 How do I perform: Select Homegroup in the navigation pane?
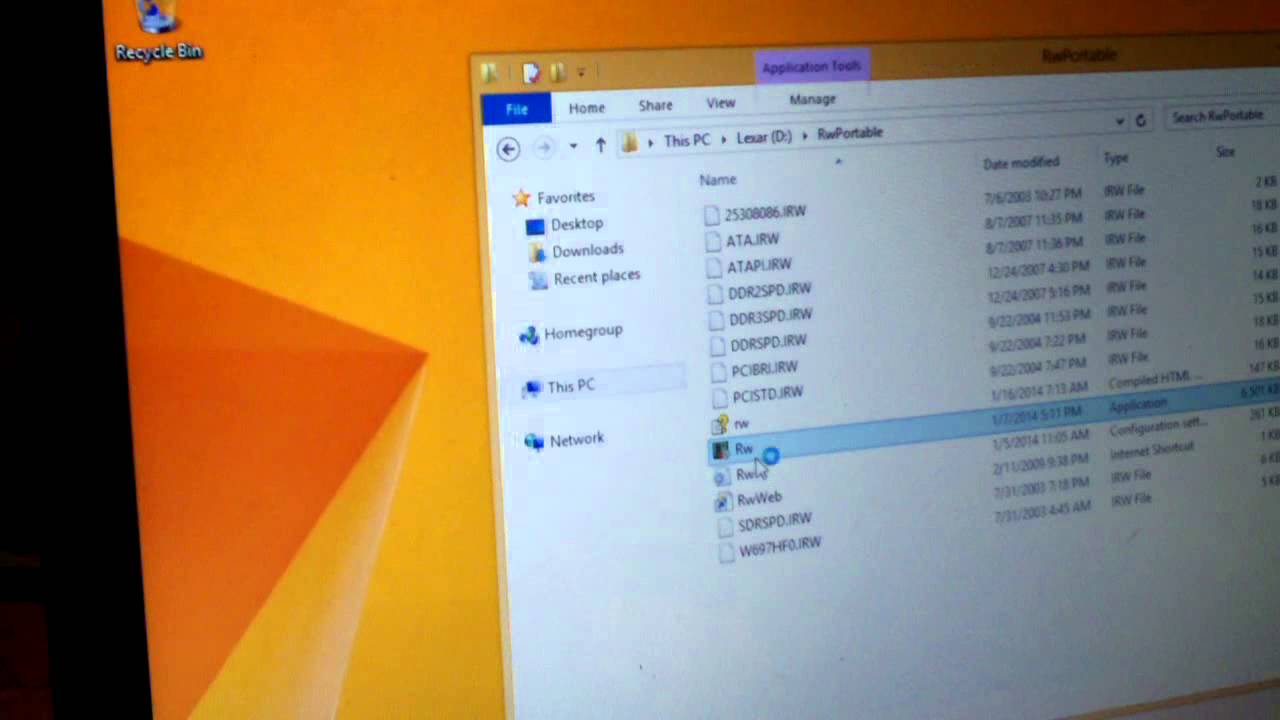(583, 331)
